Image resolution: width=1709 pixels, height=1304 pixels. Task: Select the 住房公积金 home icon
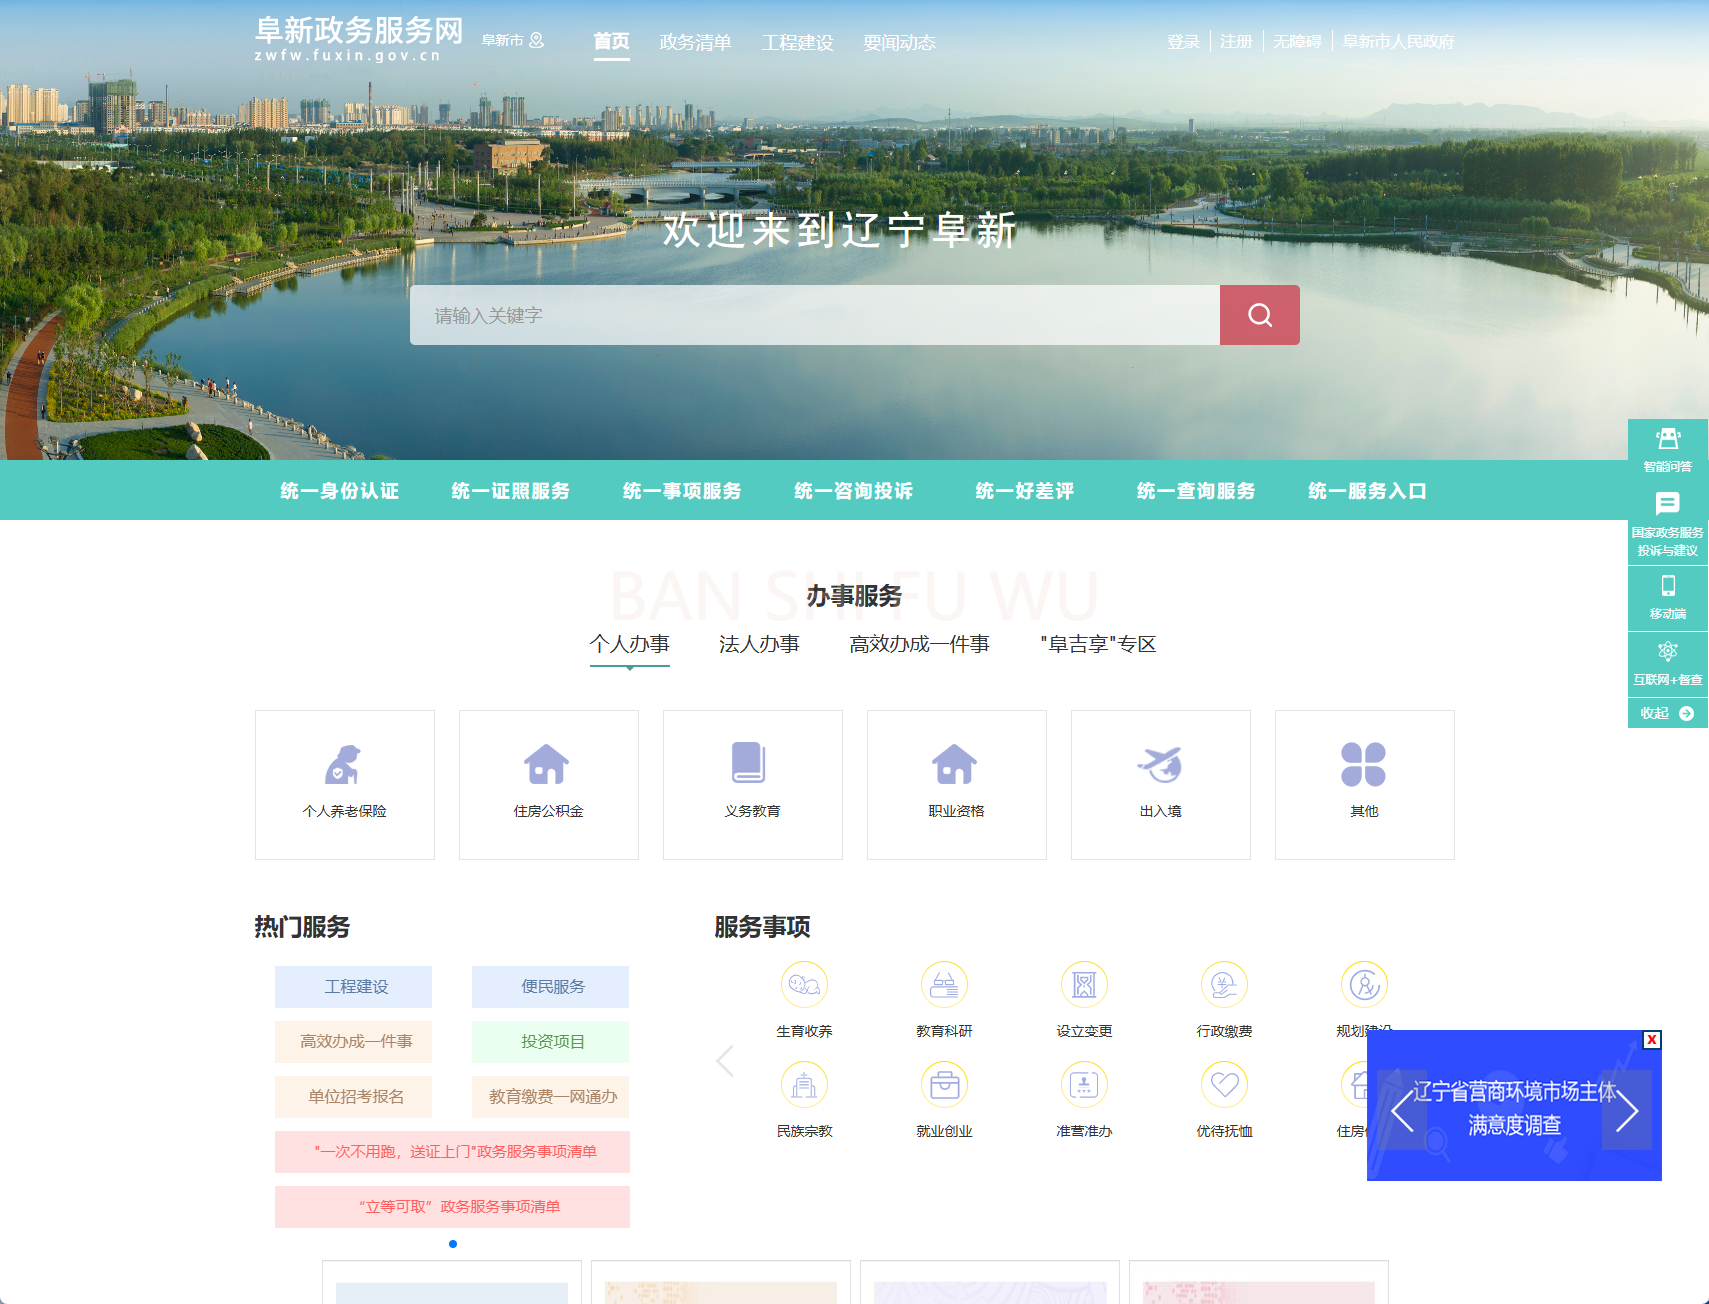click(x=547, y=763)
